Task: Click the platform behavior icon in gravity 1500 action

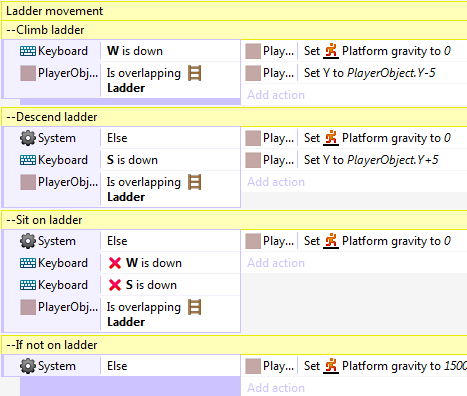Action: [x=331, y=366]
